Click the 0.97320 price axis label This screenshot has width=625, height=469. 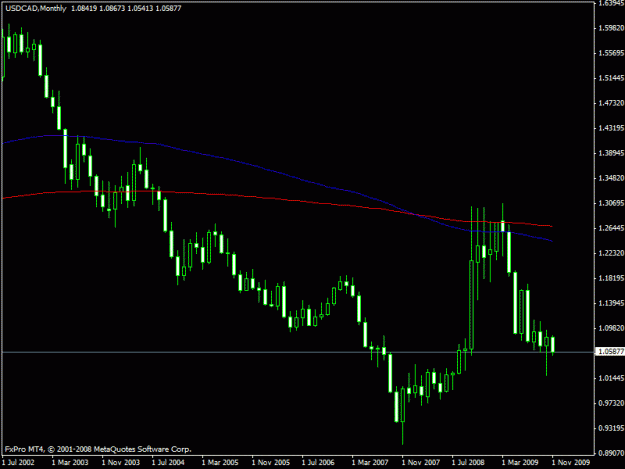[x=611, y=403]
